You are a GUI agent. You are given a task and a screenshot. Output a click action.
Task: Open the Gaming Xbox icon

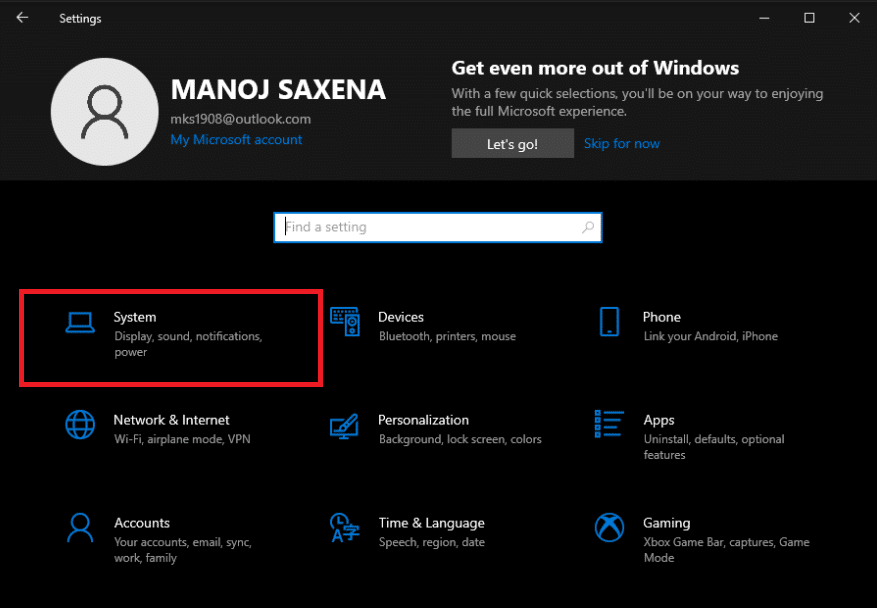[609, 527]
